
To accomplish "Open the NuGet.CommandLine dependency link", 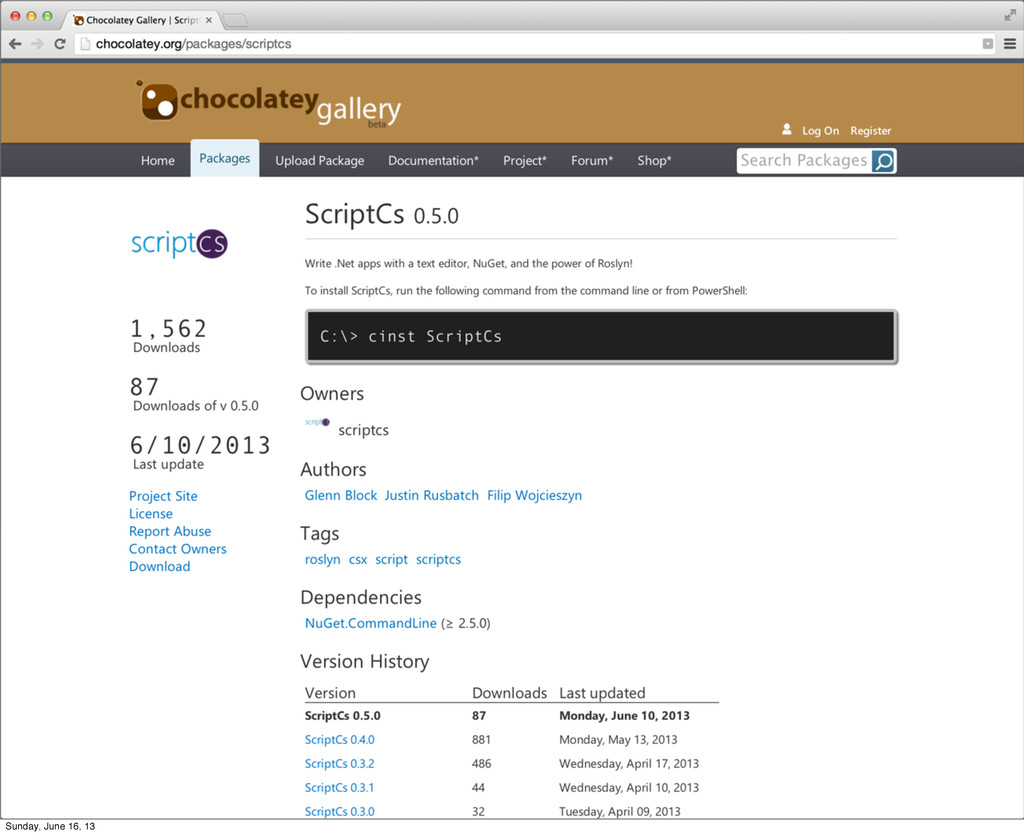I will point(370,623).
